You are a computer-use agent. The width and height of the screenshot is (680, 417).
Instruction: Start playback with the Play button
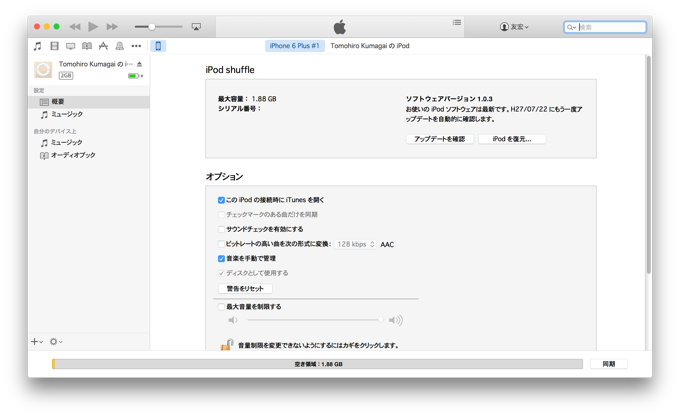coord(93,27)
